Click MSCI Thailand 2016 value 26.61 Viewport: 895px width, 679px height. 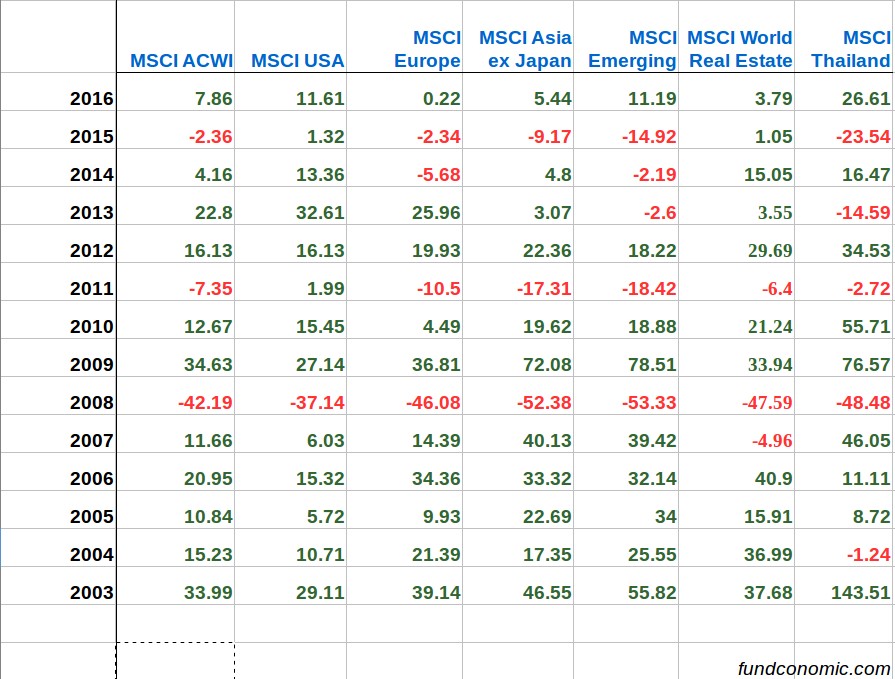pyautogui.click(x=866, y=99)
